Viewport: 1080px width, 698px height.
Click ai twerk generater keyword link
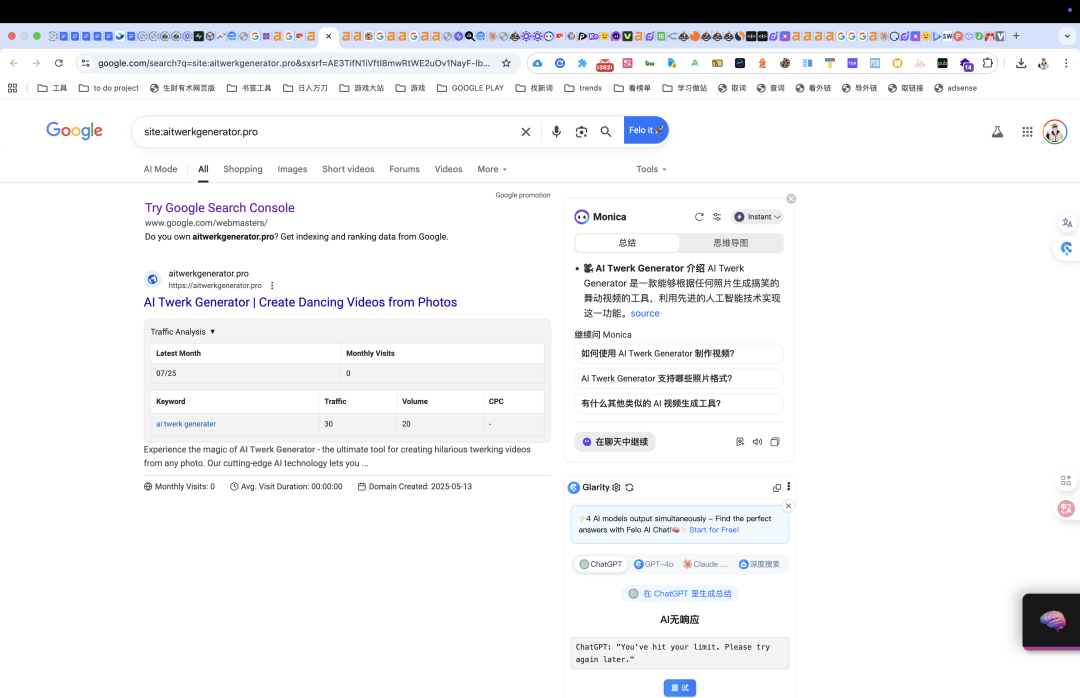(186, 424)
